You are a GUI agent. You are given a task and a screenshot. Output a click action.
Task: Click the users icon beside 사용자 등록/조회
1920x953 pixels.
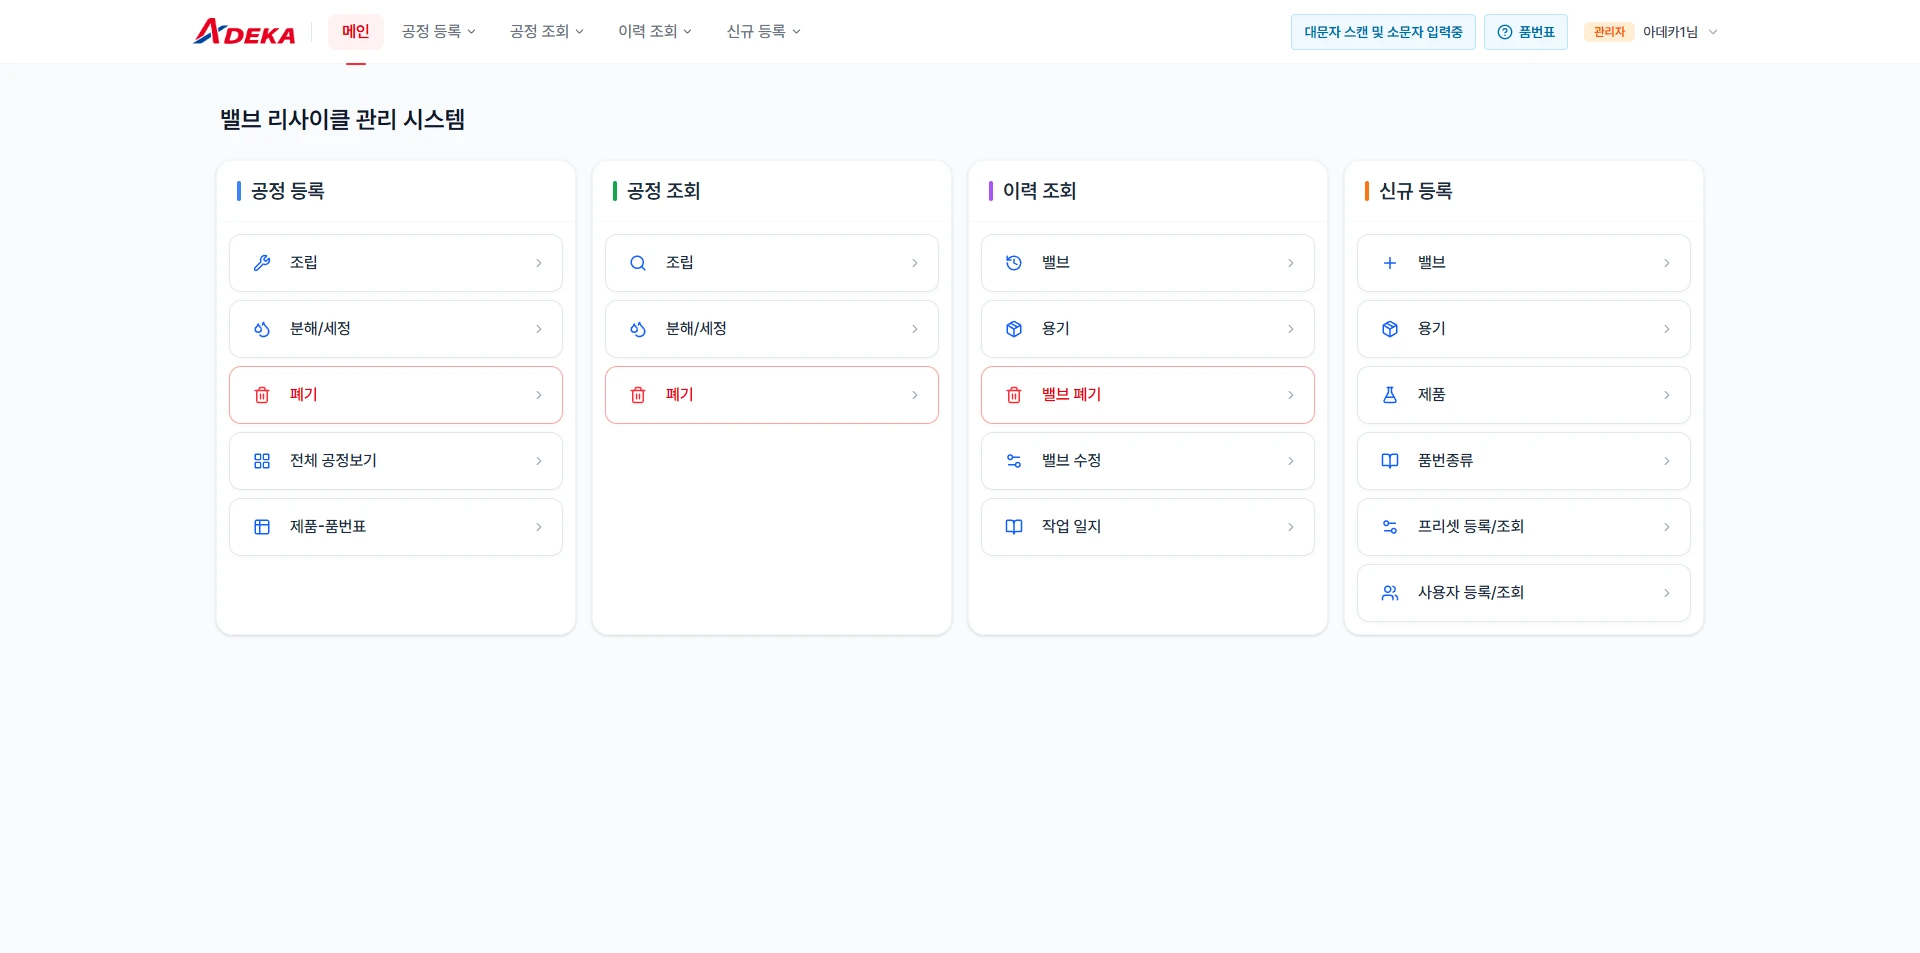click(x=1390, y=593)
